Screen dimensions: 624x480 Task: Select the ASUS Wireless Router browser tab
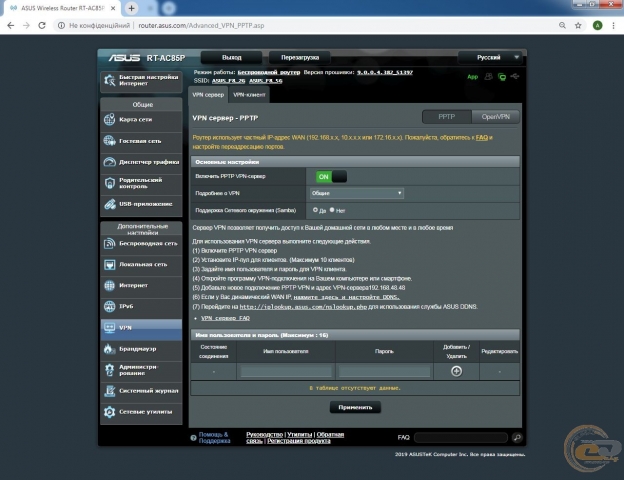coord(62,8)
